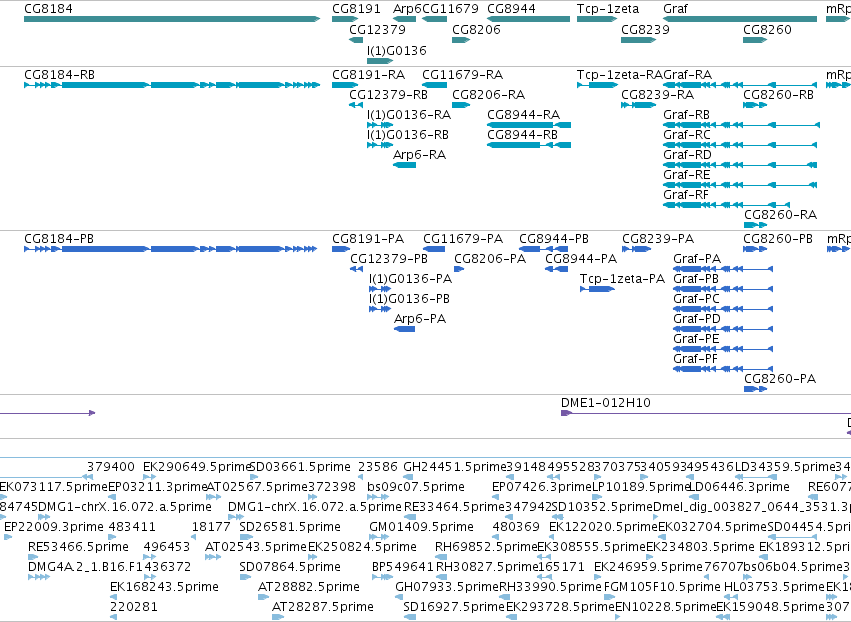Click the CG8260-RA transcript label
851x622 pixels.
tap(780, 215)
